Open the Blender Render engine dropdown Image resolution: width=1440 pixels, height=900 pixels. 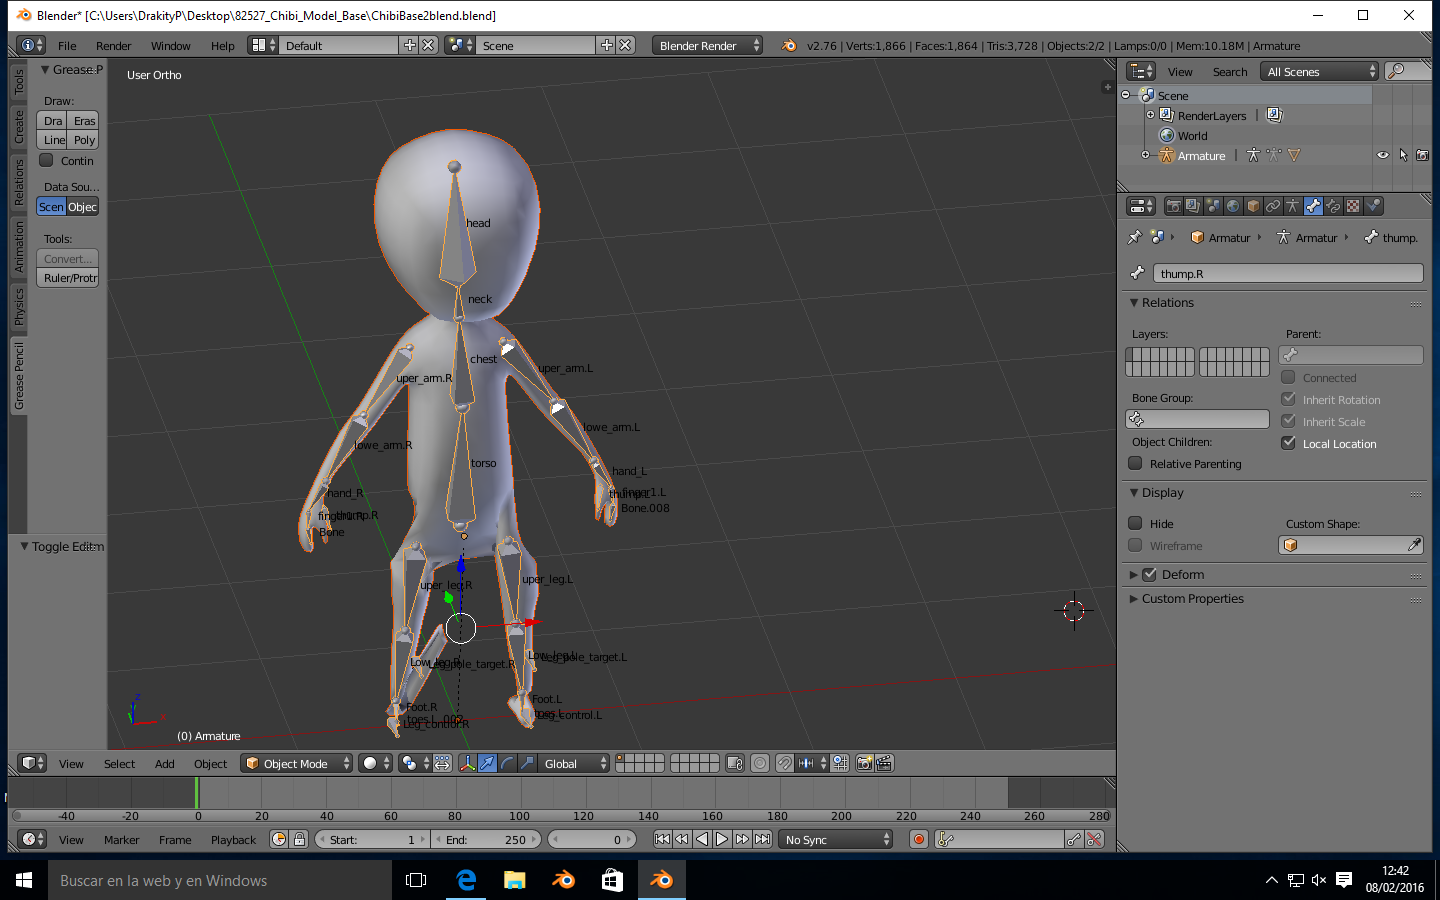707,45
